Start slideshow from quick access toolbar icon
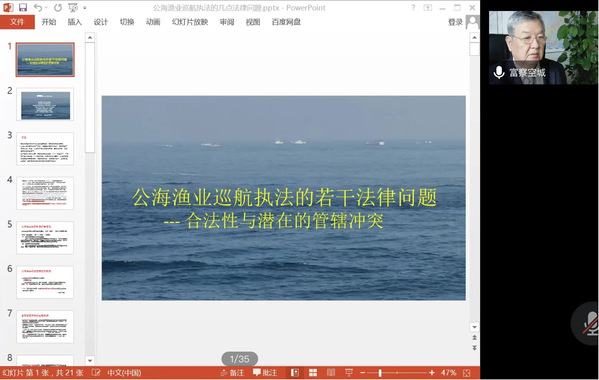599x380 pixels. [x=73, y=8]
